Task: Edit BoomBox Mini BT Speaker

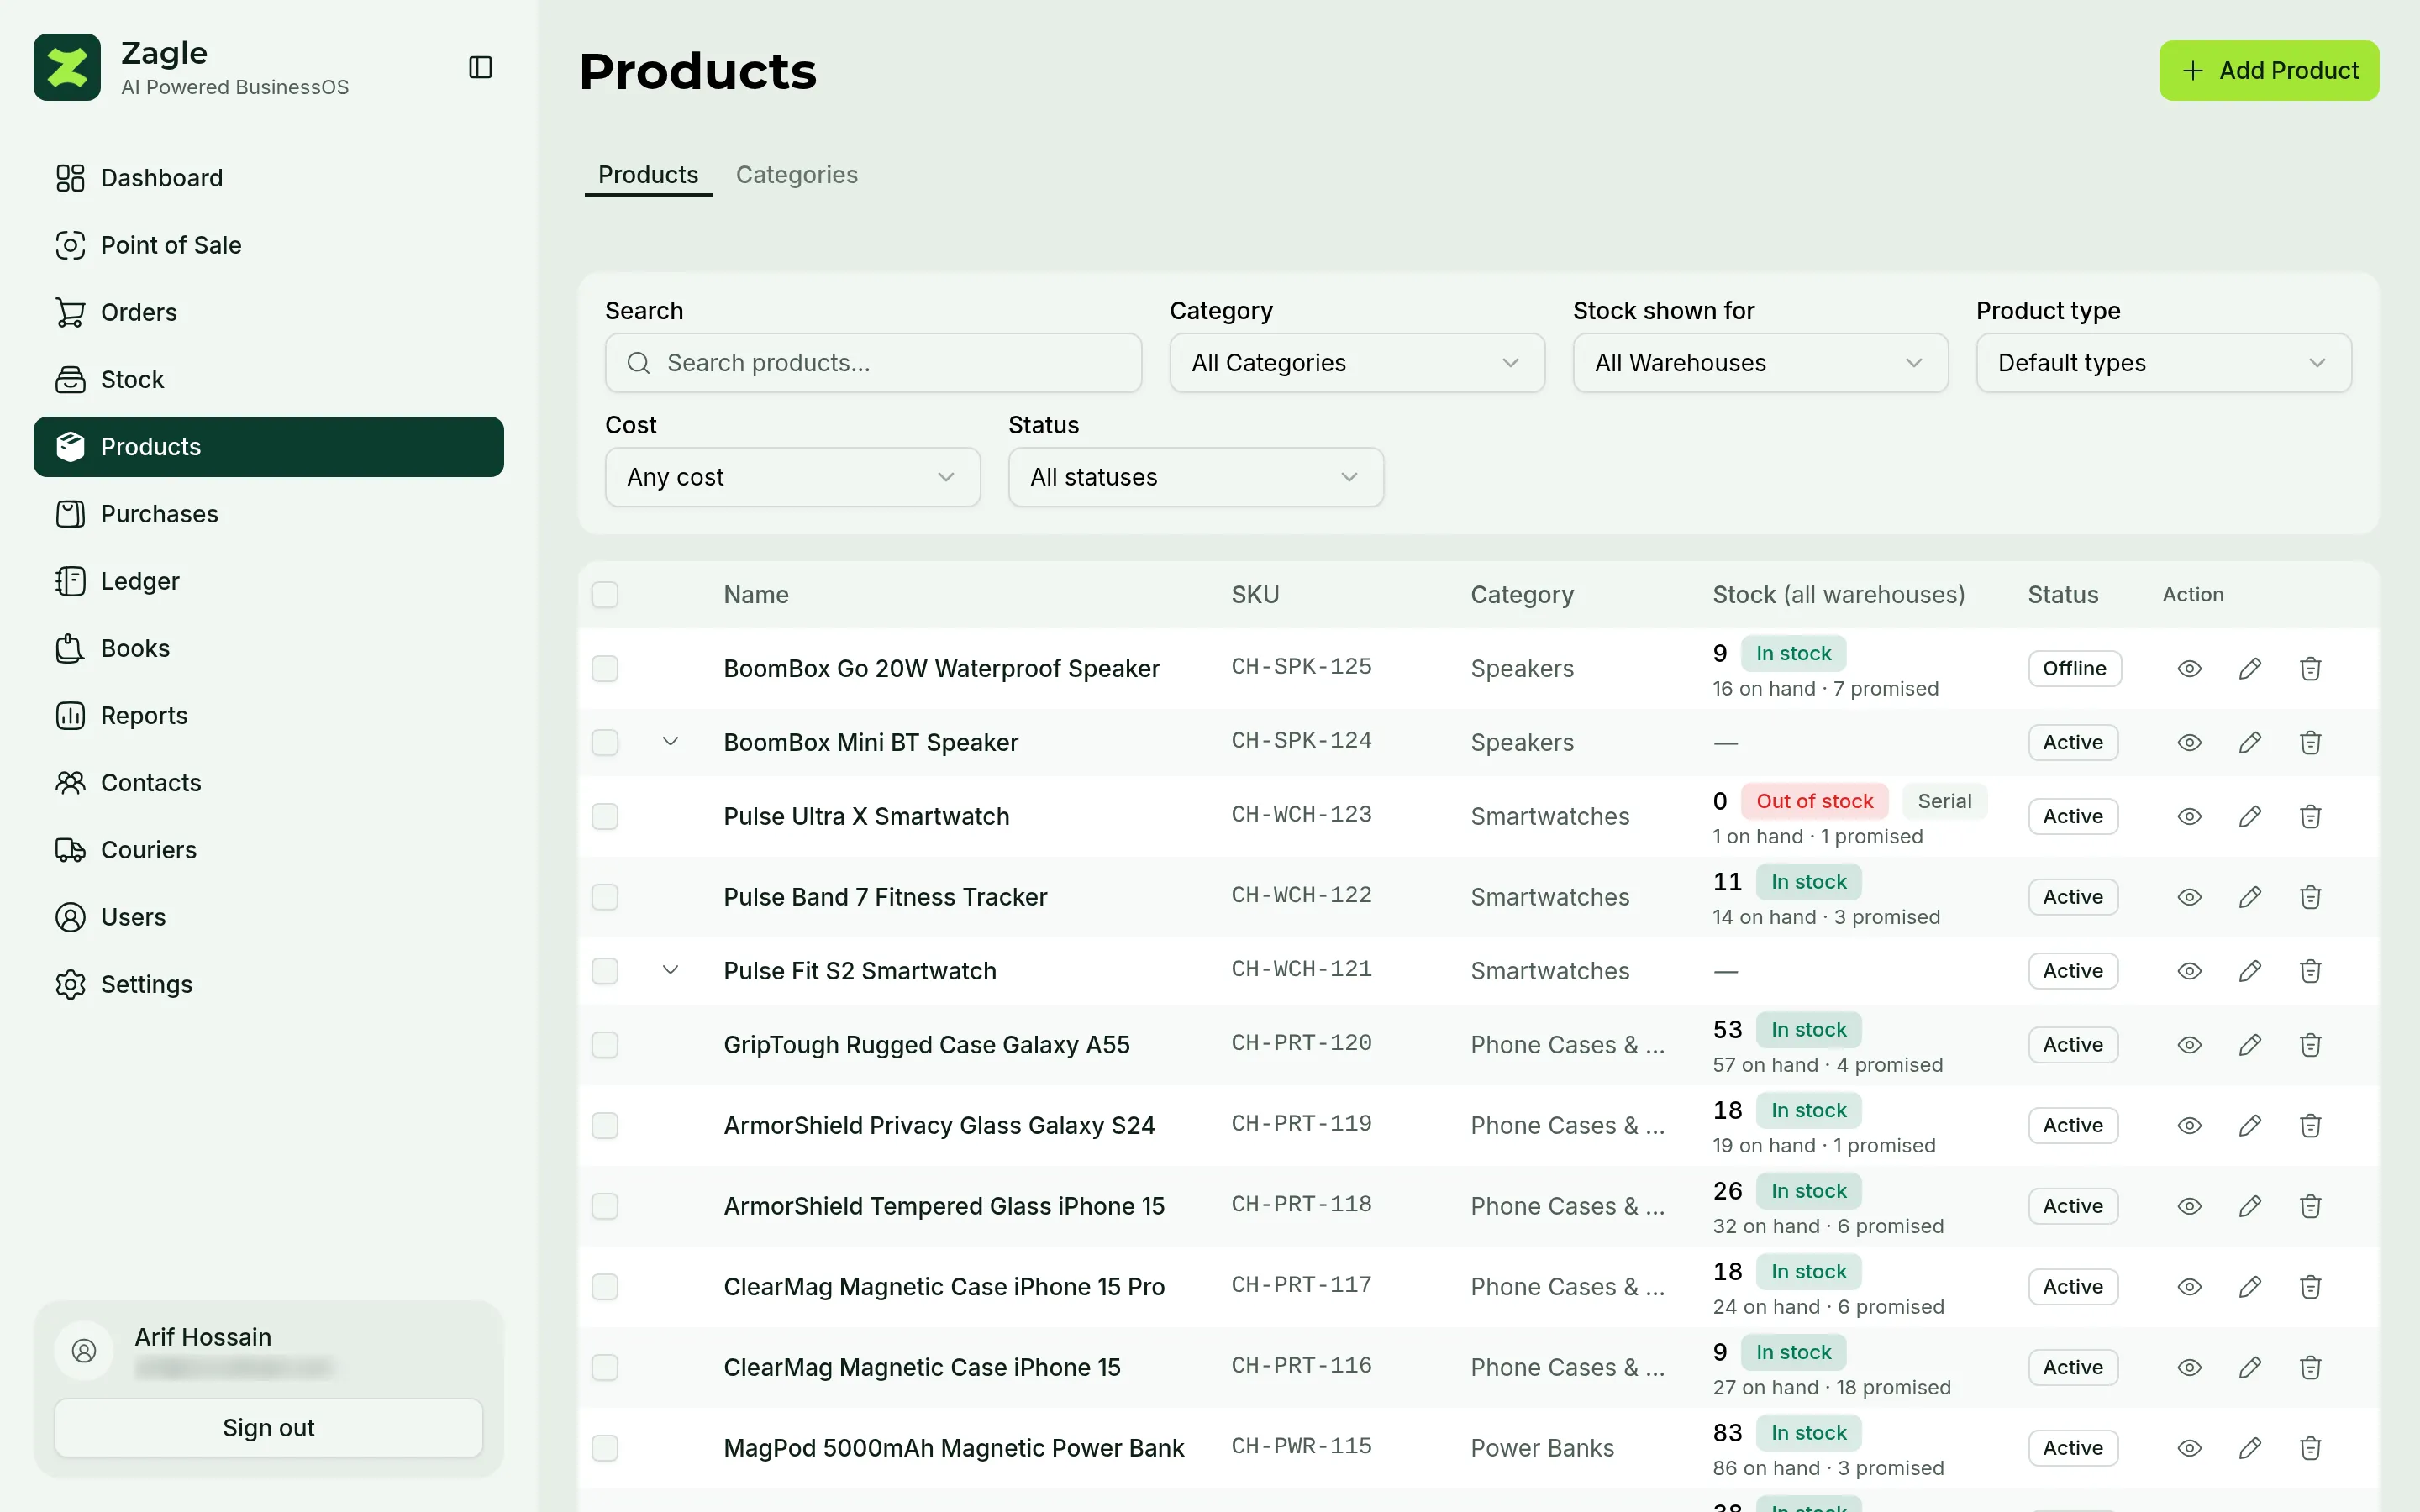Action: (x=2250, y=742)
